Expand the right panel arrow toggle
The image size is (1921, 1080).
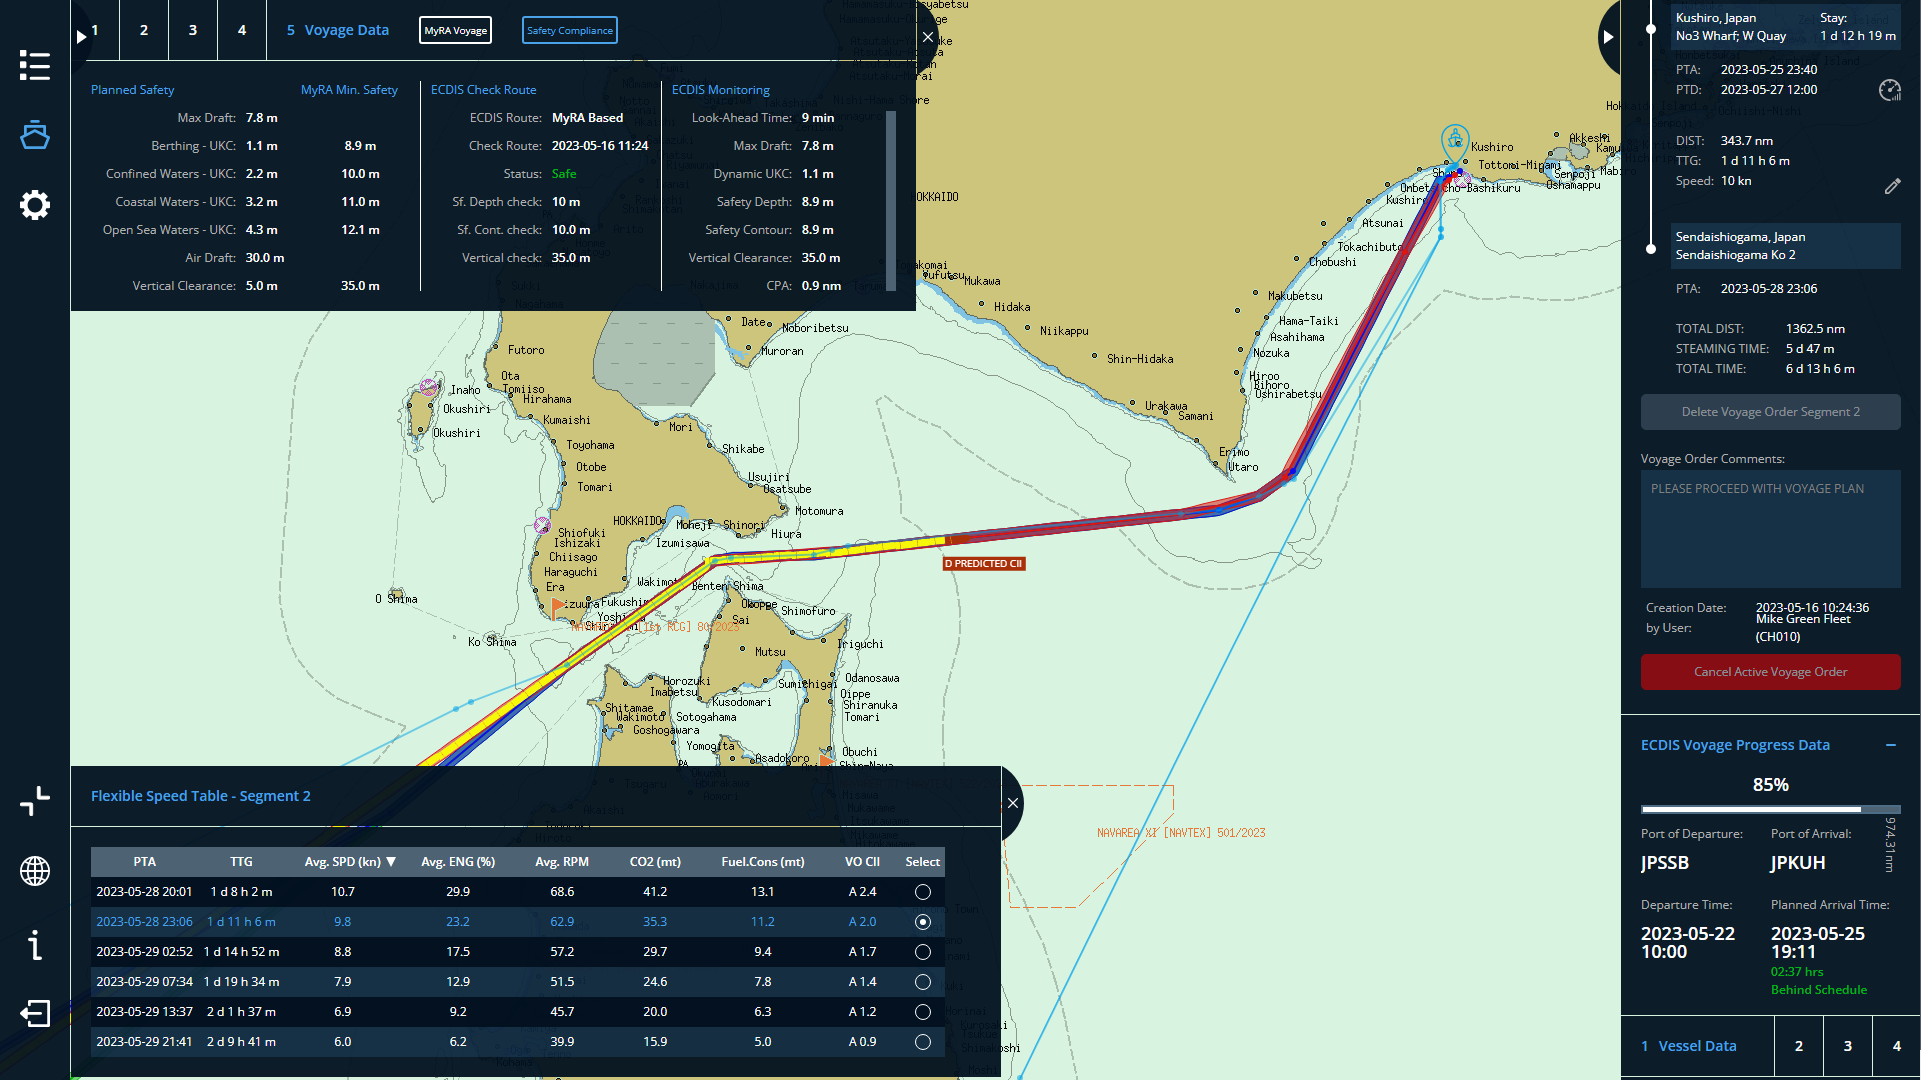[x=1608, y=37]
